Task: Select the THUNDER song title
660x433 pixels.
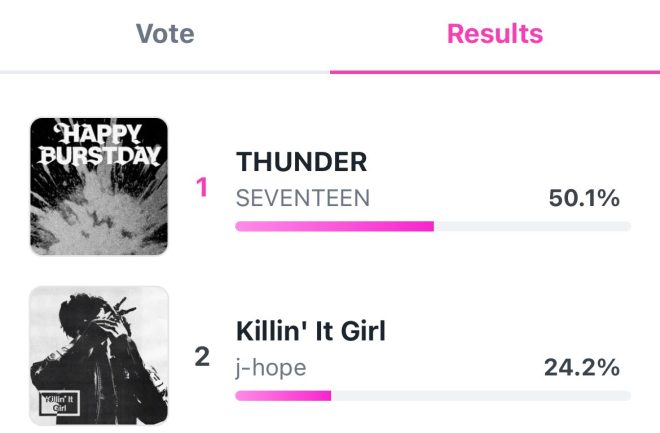Action: point(301,162)
